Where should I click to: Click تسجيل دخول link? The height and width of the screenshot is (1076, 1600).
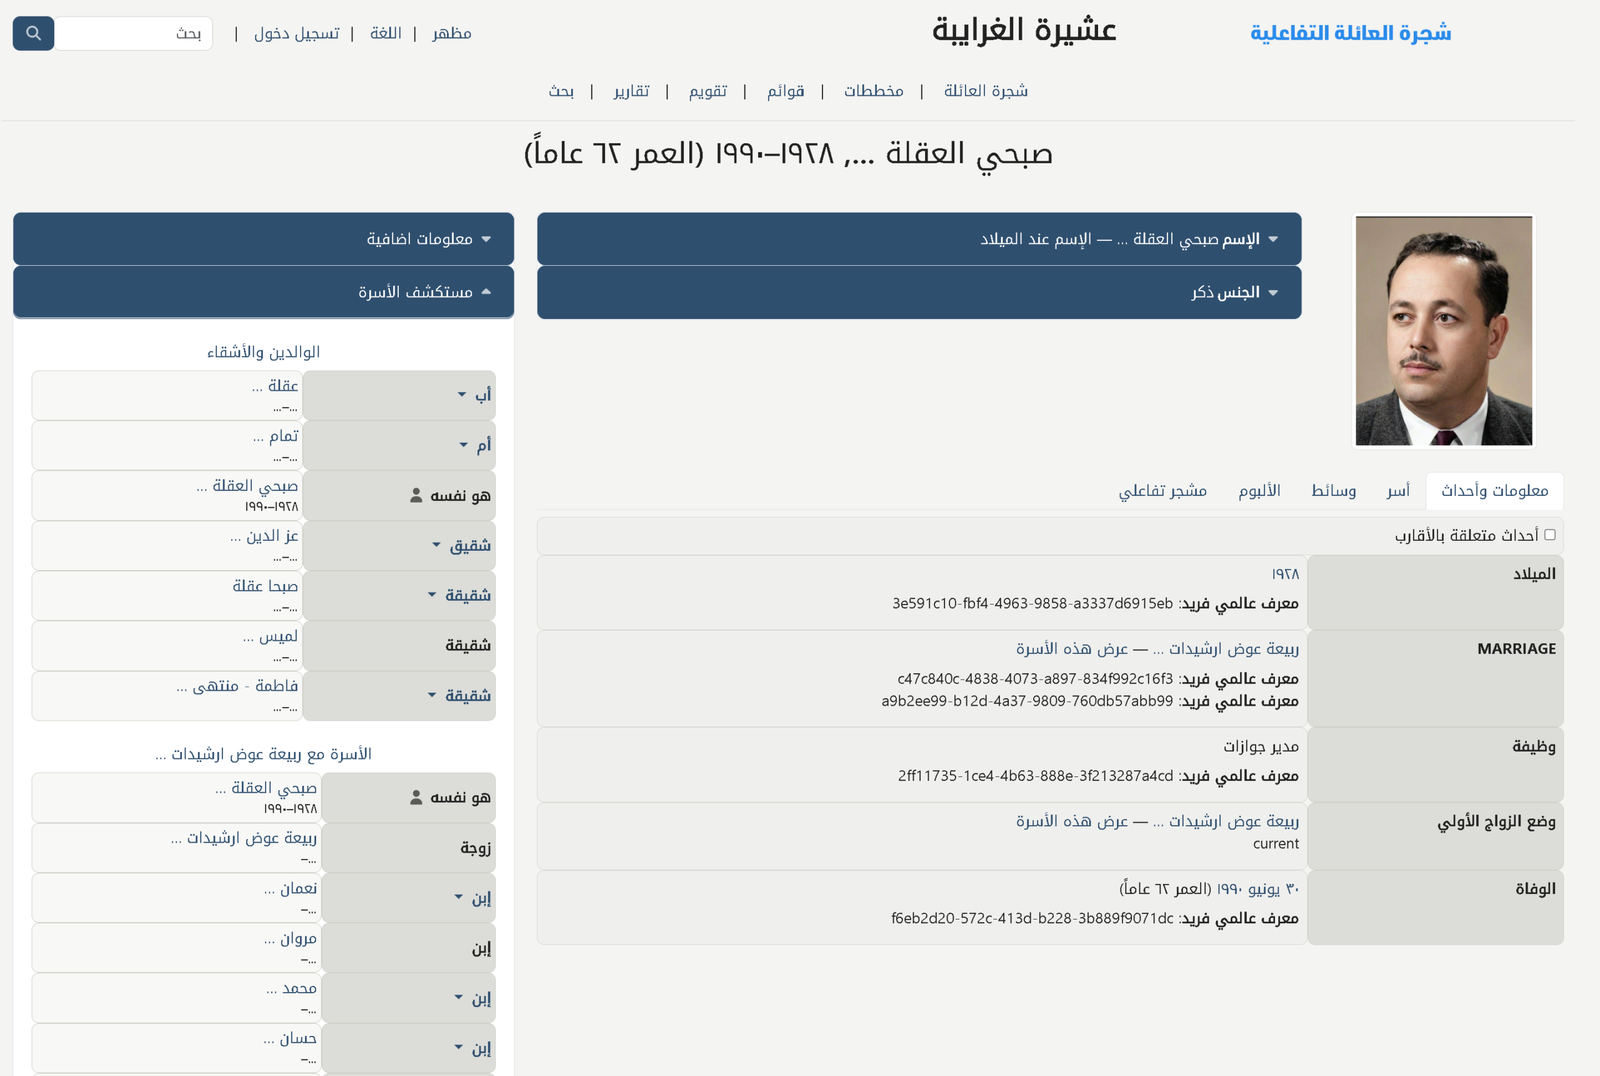point(296,33)
